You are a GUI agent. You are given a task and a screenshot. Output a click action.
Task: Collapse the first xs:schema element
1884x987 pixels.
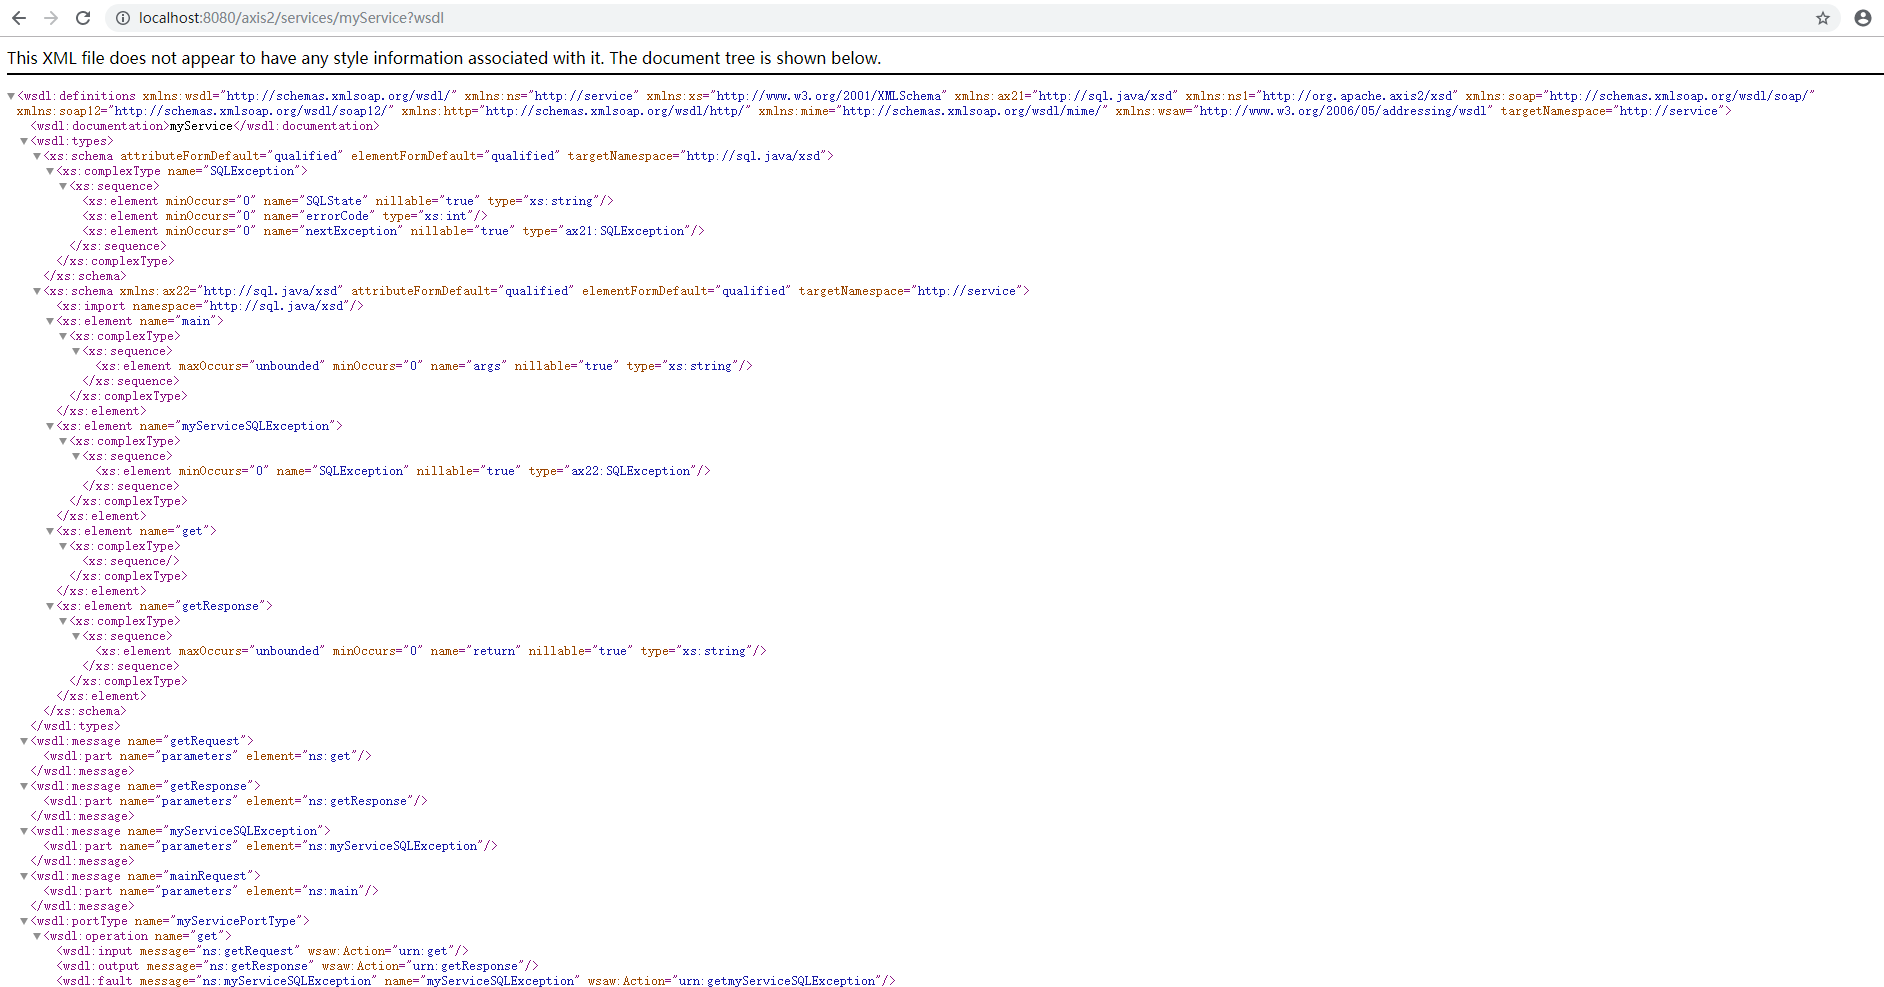click(37, 155)
